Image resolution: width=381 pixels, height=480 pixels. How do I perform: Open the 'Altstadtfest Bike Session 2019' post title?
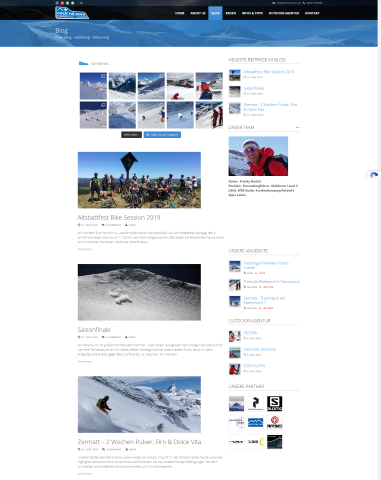[x=119, y=217]
